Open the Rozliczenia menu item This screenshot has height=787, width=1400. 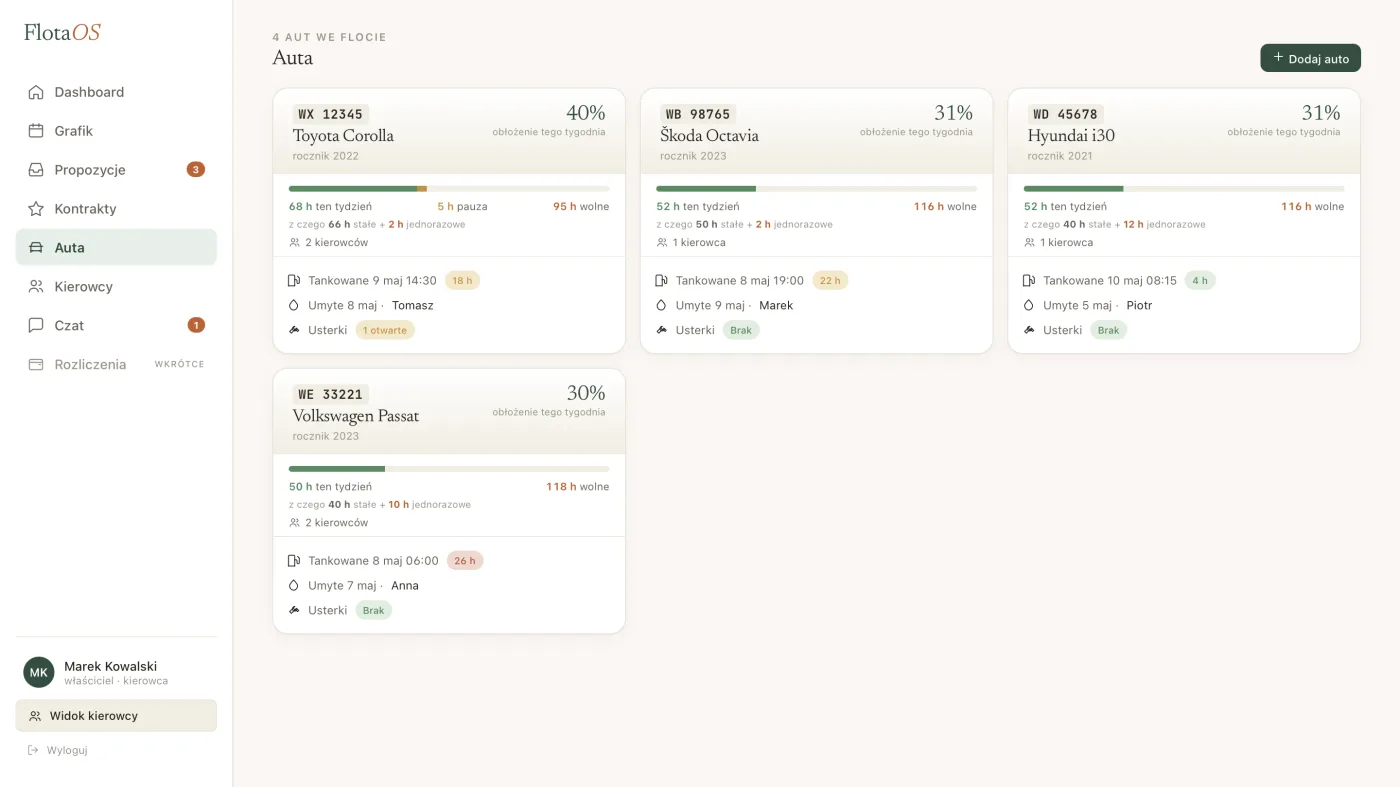[116, 364]
